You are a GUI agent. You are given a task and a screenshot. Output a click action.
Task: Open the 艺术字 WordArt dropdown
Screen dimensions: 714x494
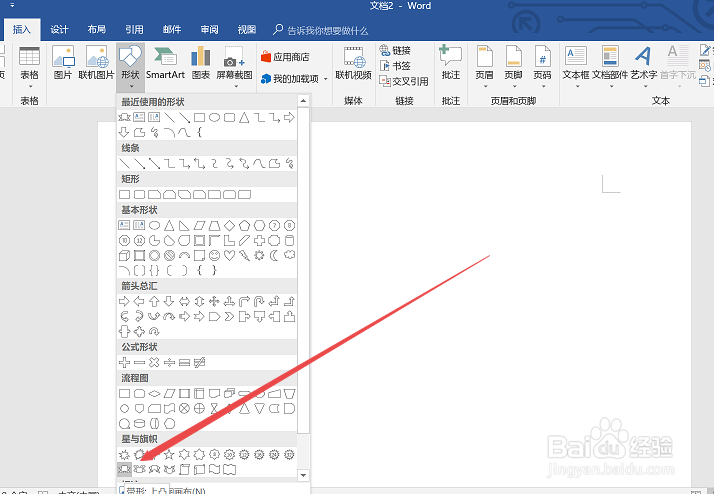(644, 66)
